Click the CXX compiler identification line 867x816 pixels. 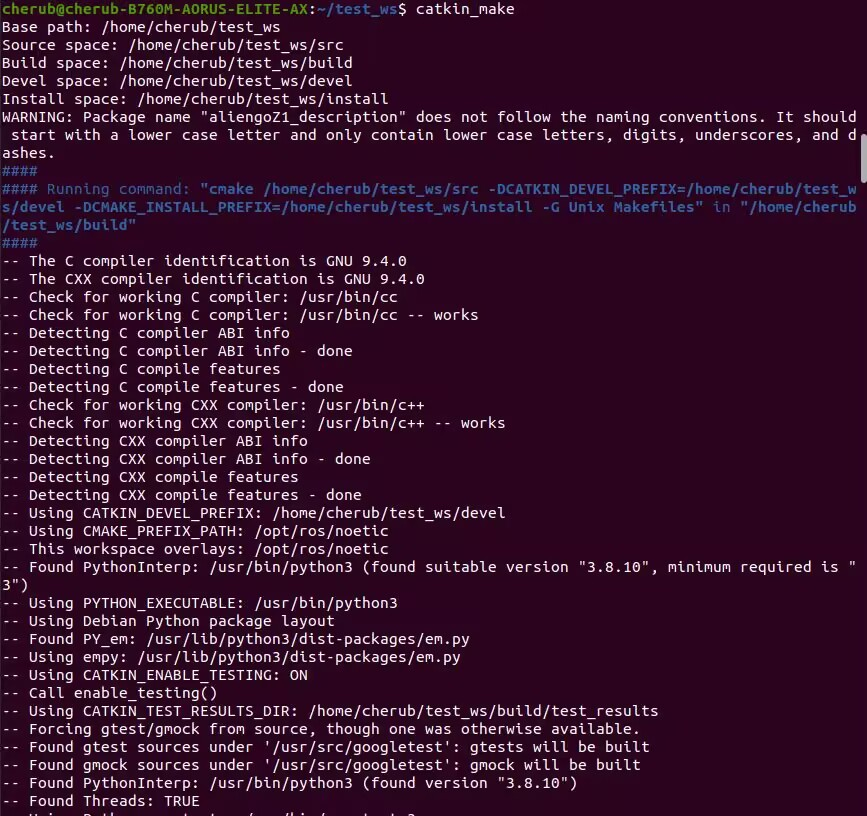(213, 279)
